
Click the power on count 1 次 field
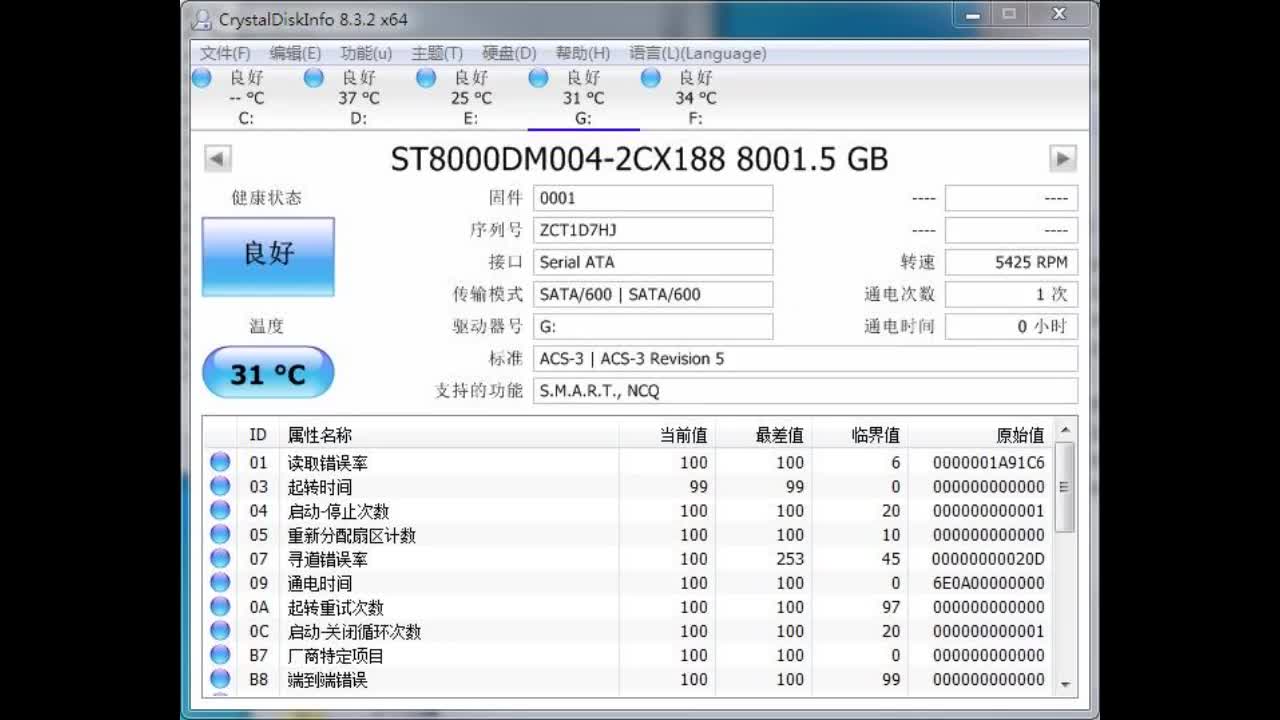(x=1012, y=294)
